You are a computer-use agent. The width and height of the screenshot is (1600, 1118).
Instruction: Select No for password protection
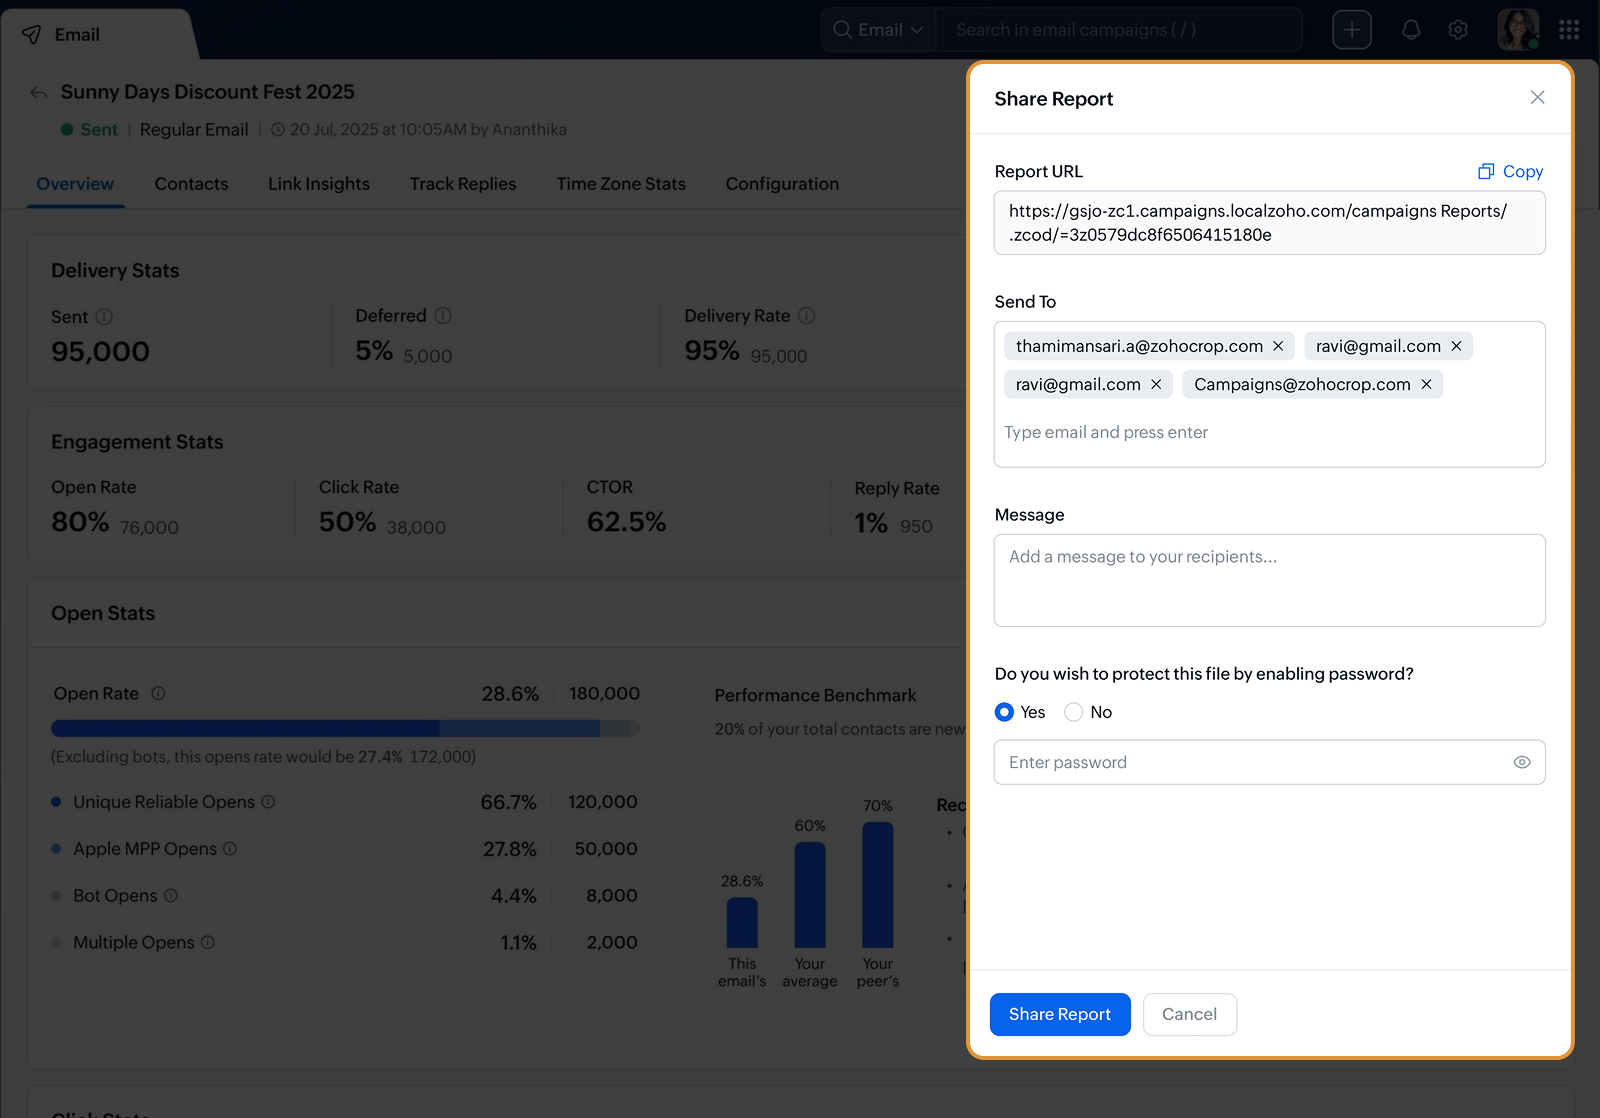point(1074,712)
